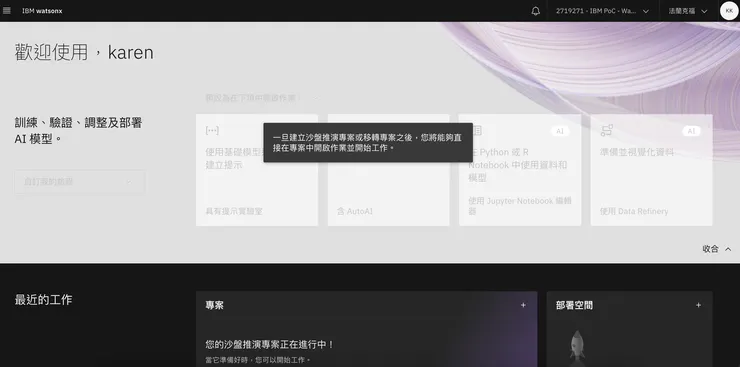This screenshot has width=740, height=367.
Task: Open the 使用基礎模型建立提示 card
Action: click(257, 170)
